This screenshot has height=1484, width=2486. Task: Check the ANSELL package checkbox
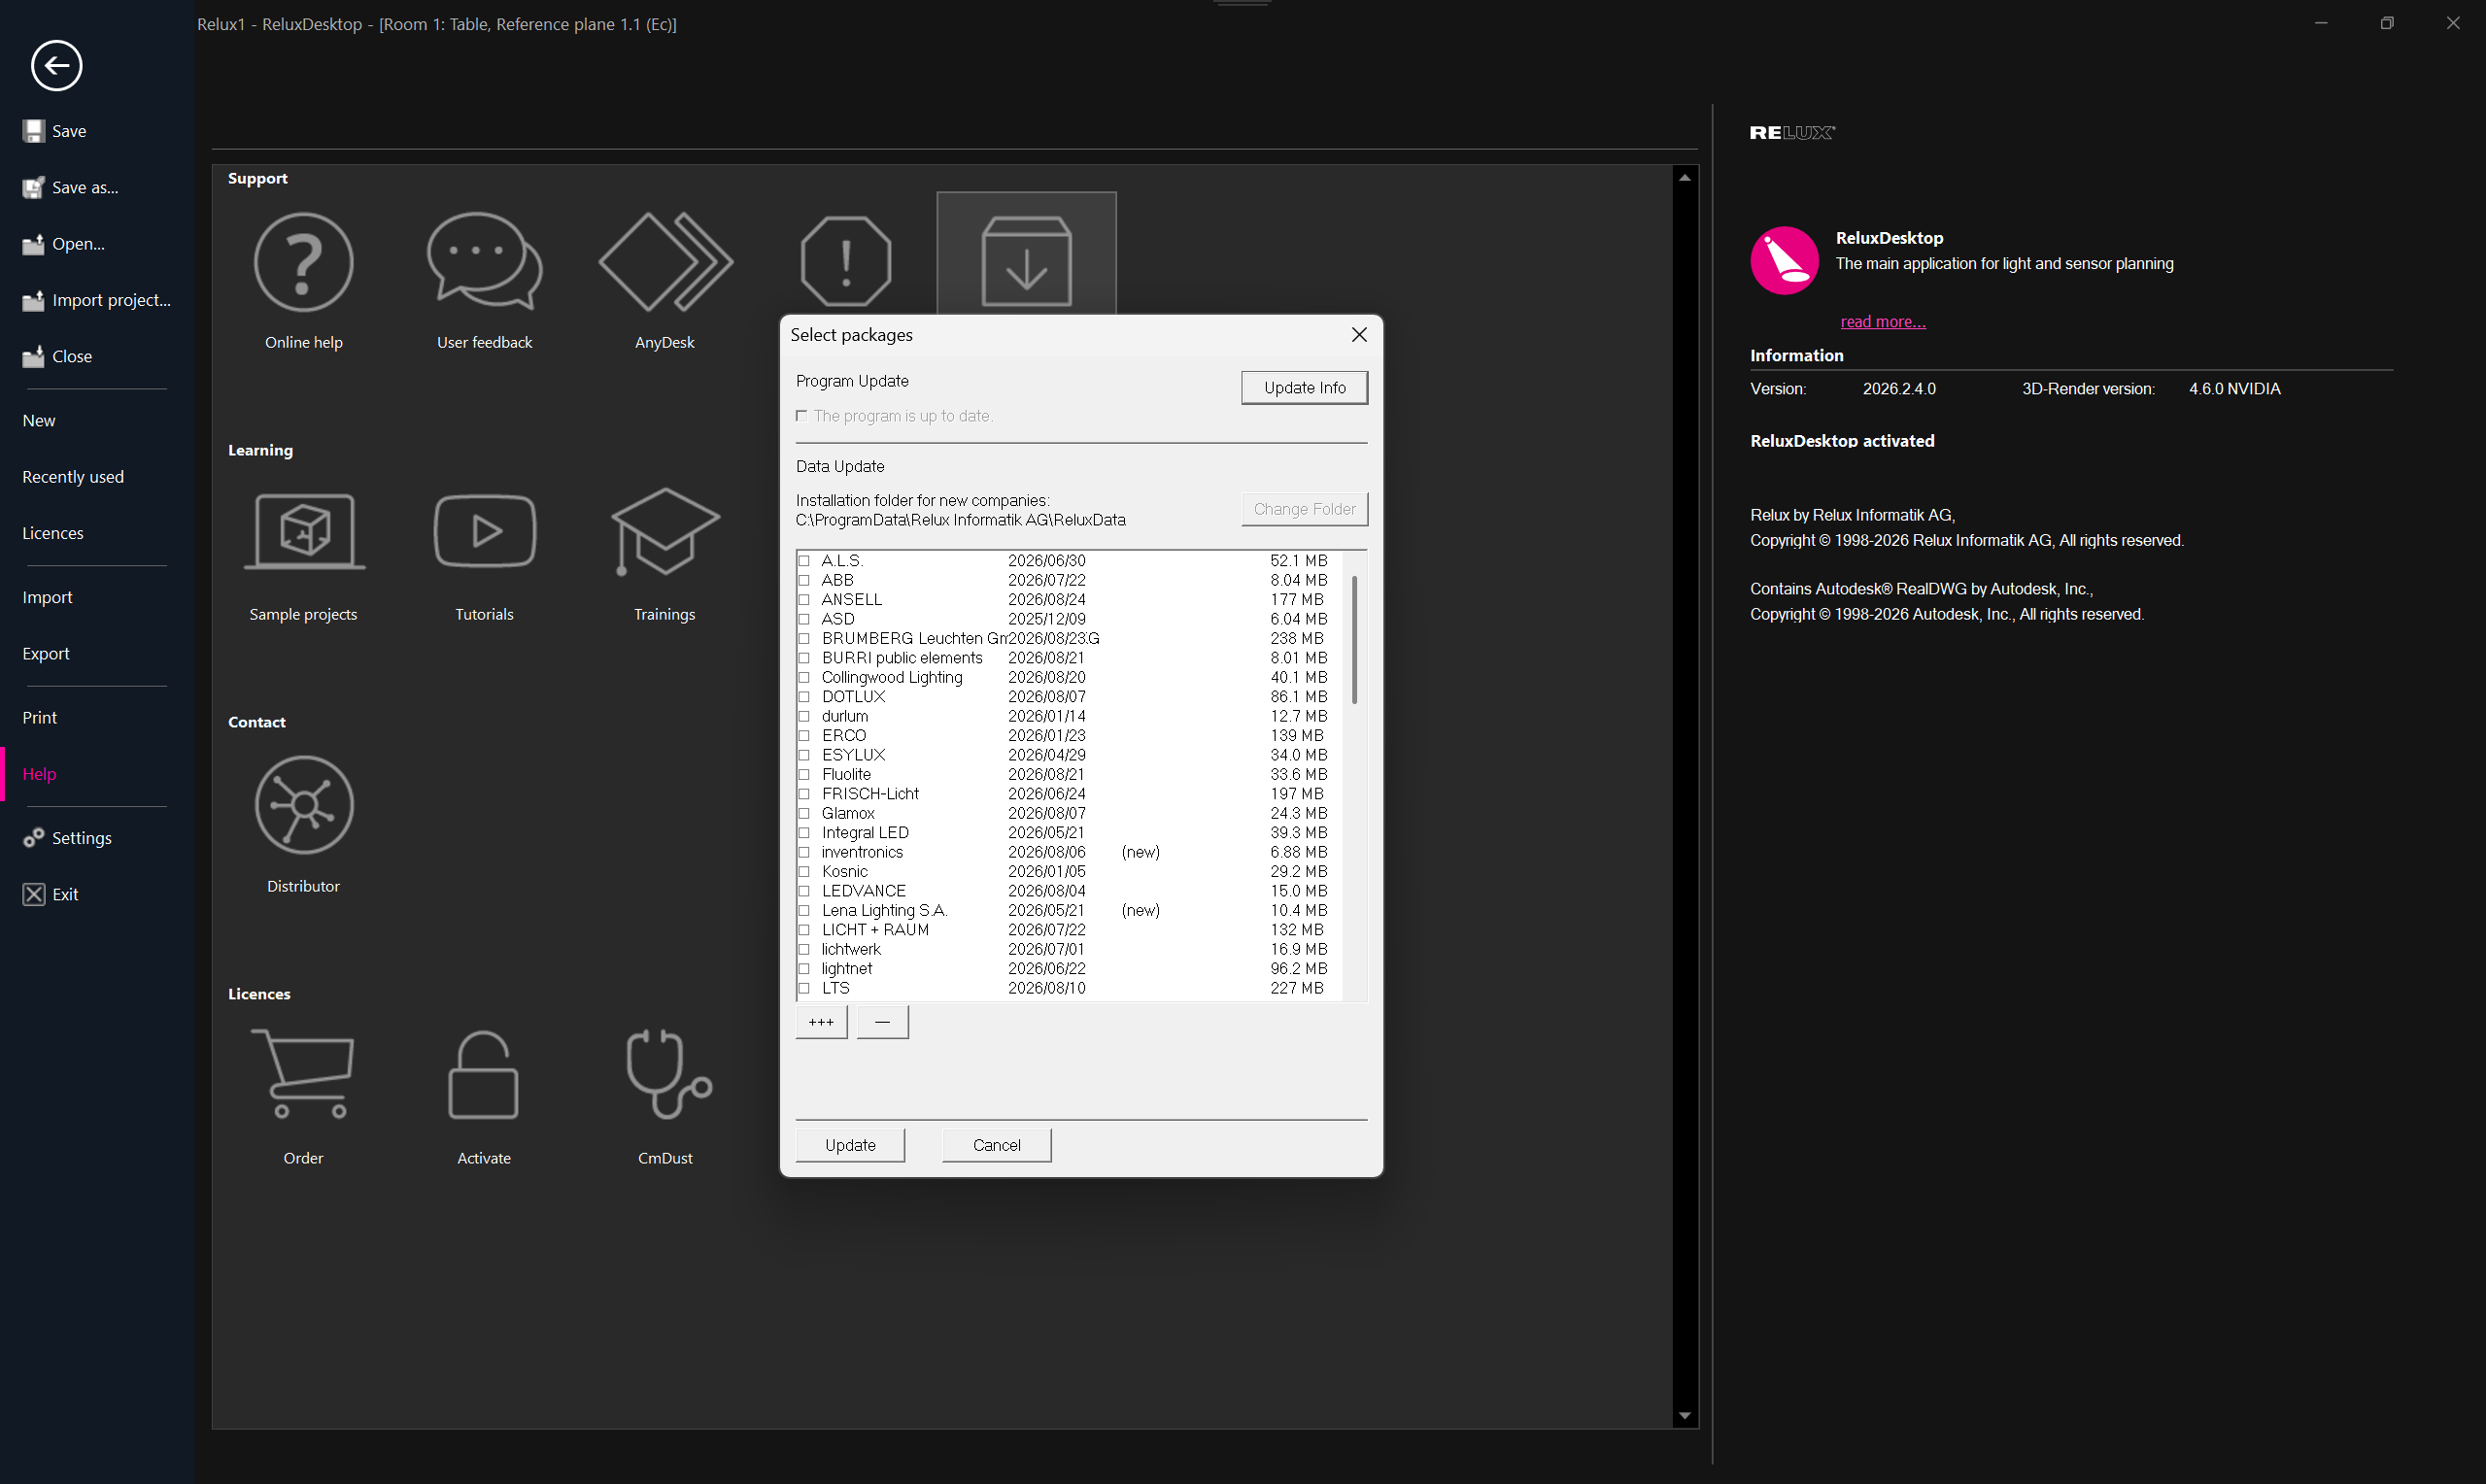804,600
